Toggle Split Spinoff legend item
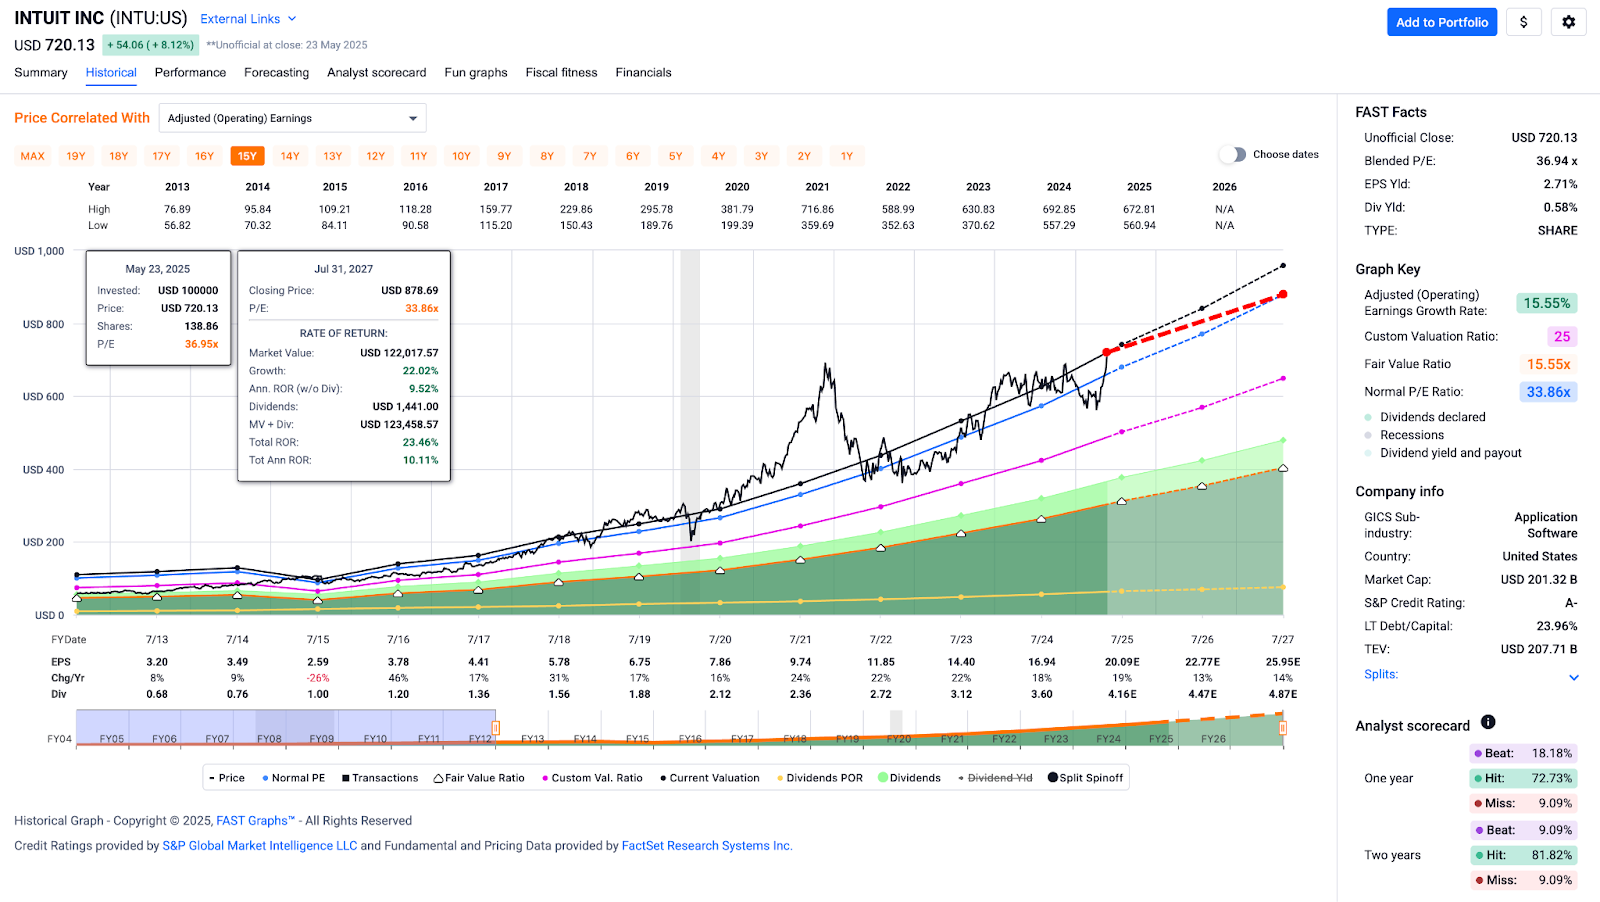Viewport: 1600px width, 902px height. tap(1085, 778)
